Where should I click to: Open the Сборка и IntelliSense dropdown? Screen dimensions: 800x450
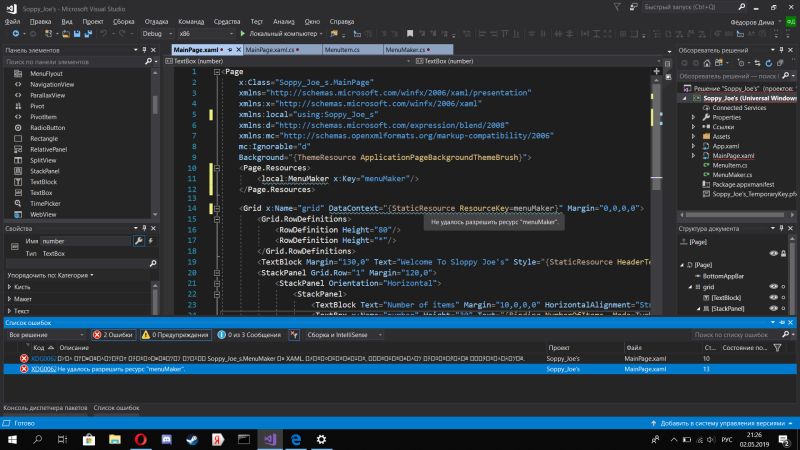(x=344, y=335)
